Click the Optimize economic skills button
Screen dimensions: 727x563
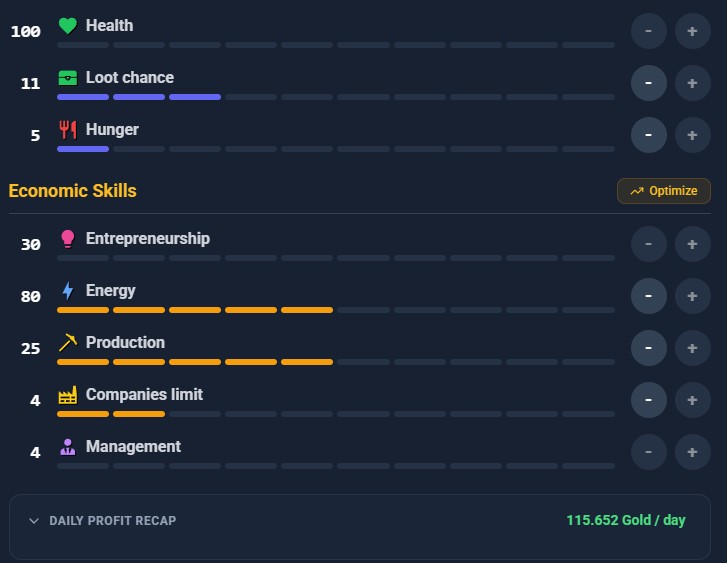point(663,191)
